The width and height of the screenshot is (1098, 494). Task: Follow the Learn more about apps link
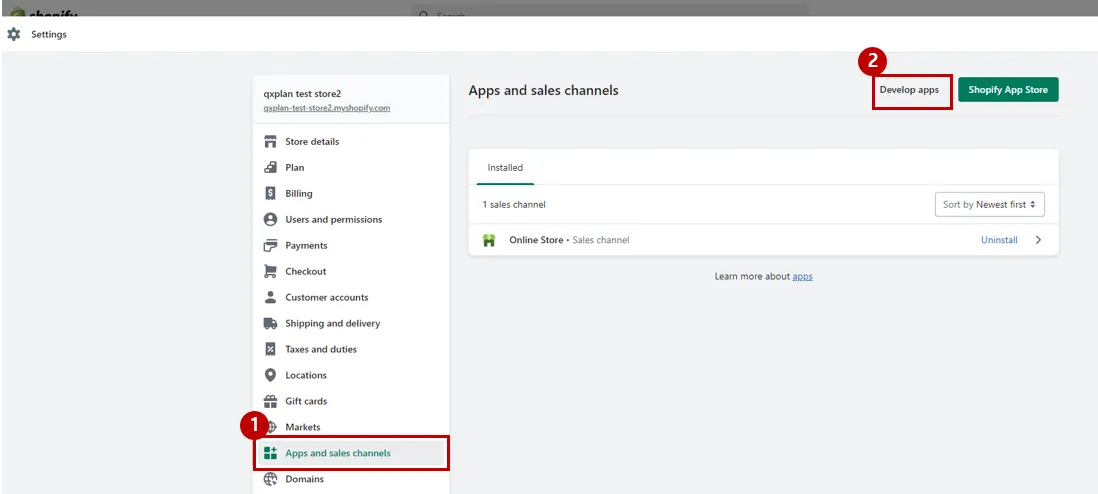coord(802,276)
